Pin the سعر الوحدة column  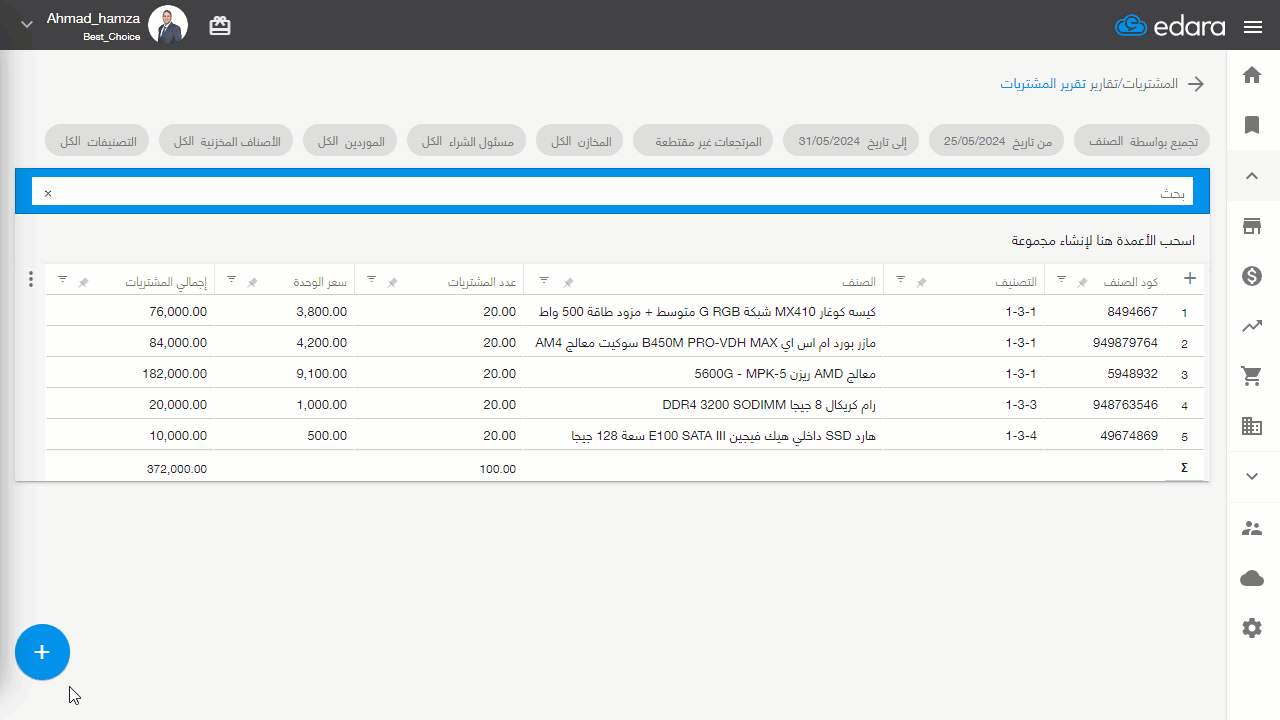252,283
